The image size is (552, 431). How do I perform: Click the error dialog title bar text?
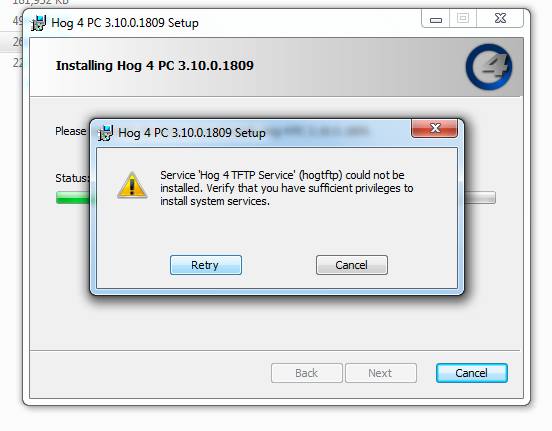click(192, 133)
